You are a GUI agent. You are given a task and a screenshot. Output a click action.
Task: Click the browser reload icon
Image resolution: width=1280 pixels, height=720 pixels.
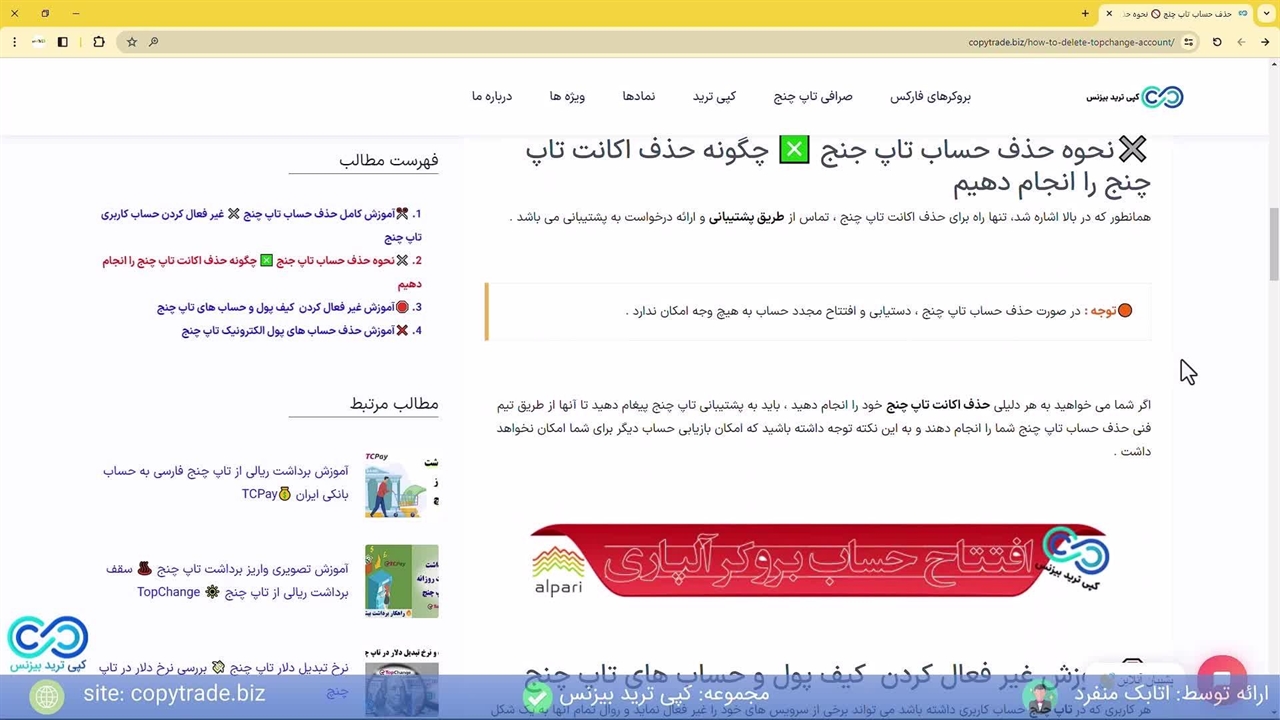[x=1217, y=42]
